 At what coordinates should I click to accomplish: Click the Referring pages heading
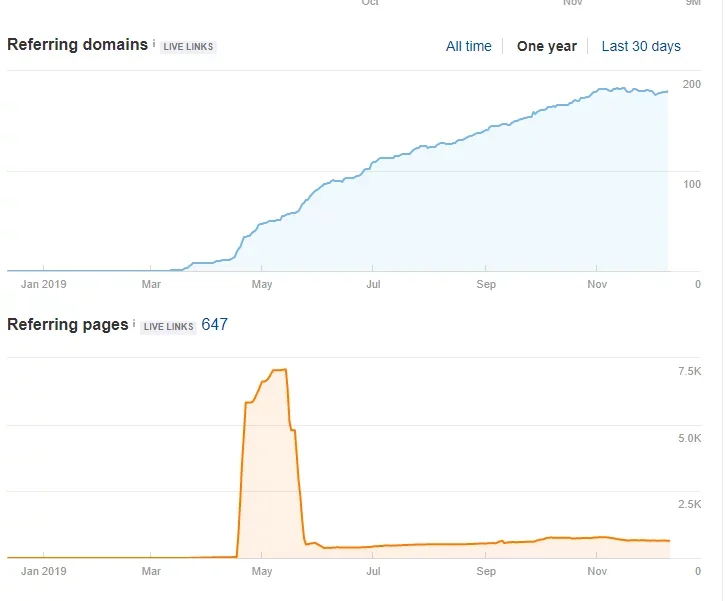(68, 325)
